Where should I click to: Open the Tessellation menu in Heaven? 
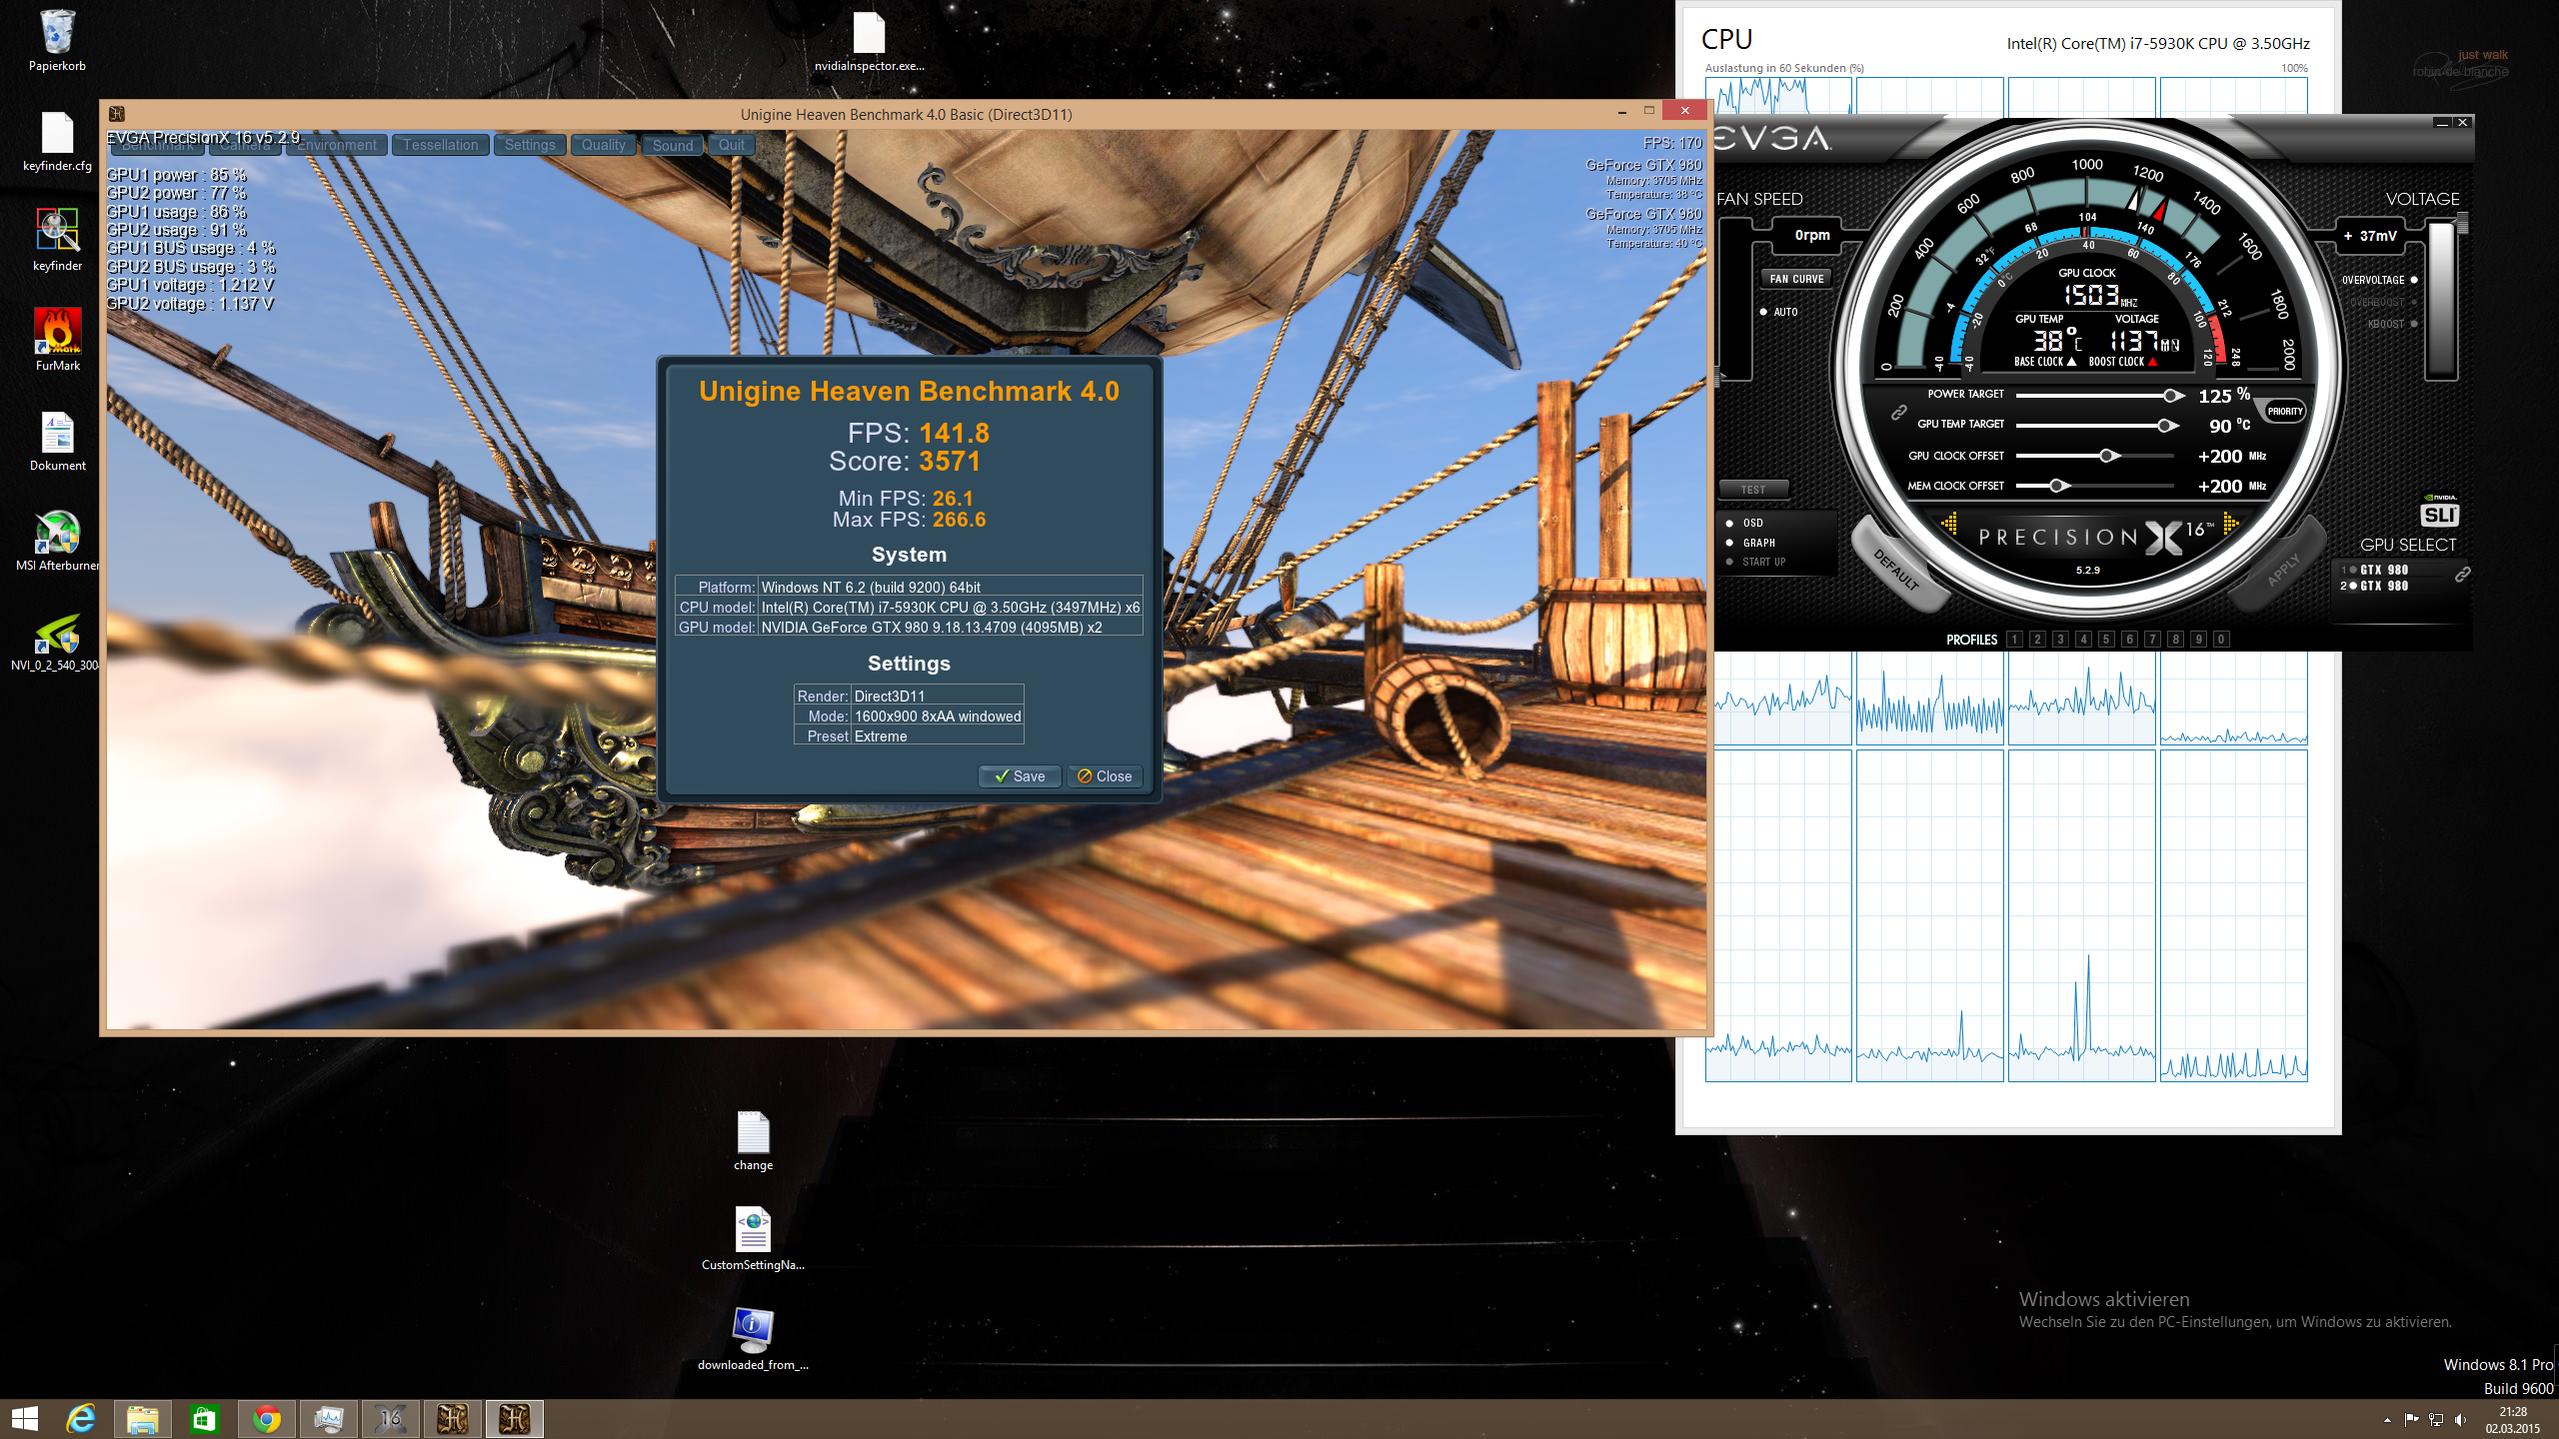coord(440,145)
